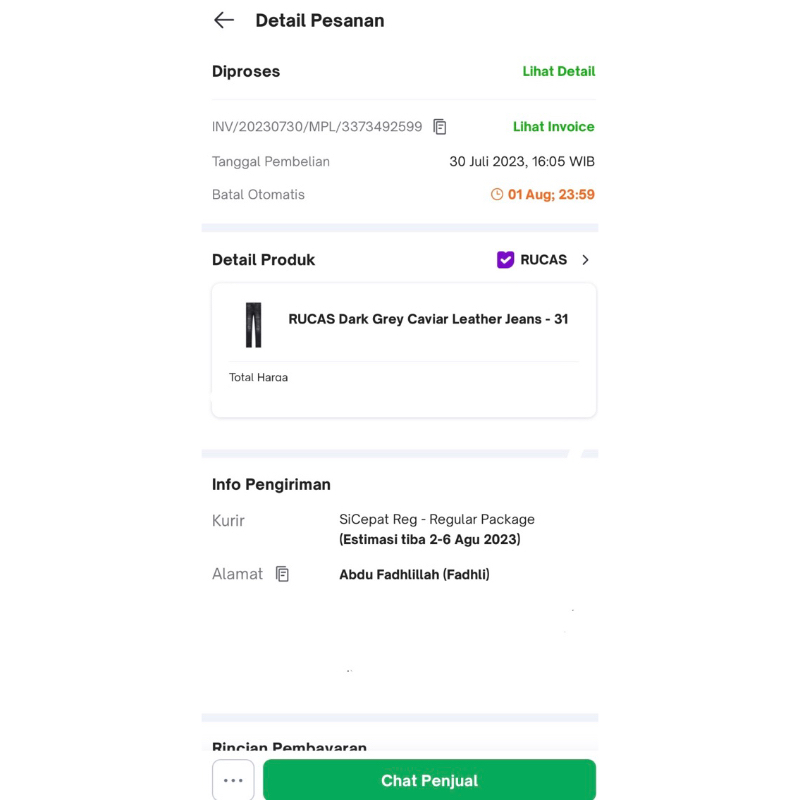The width and height of the screenshot is (800, 800).
Task: Open the RUCAS Dark Grey Caviar Leather Jeans title
Action: coord(428,319)
